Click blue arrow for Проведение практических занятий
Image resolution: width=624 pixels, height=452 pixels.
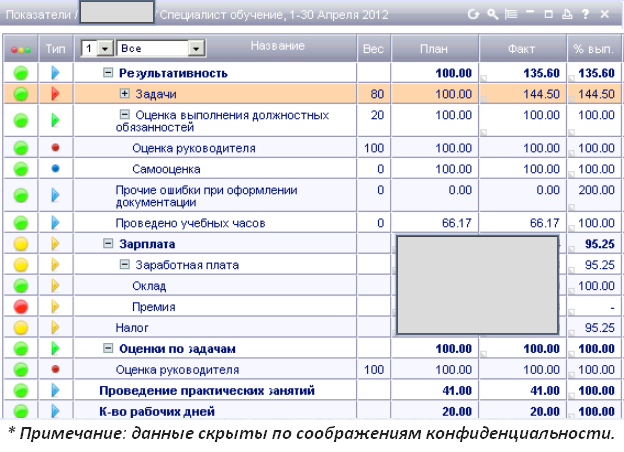point(55,391)
